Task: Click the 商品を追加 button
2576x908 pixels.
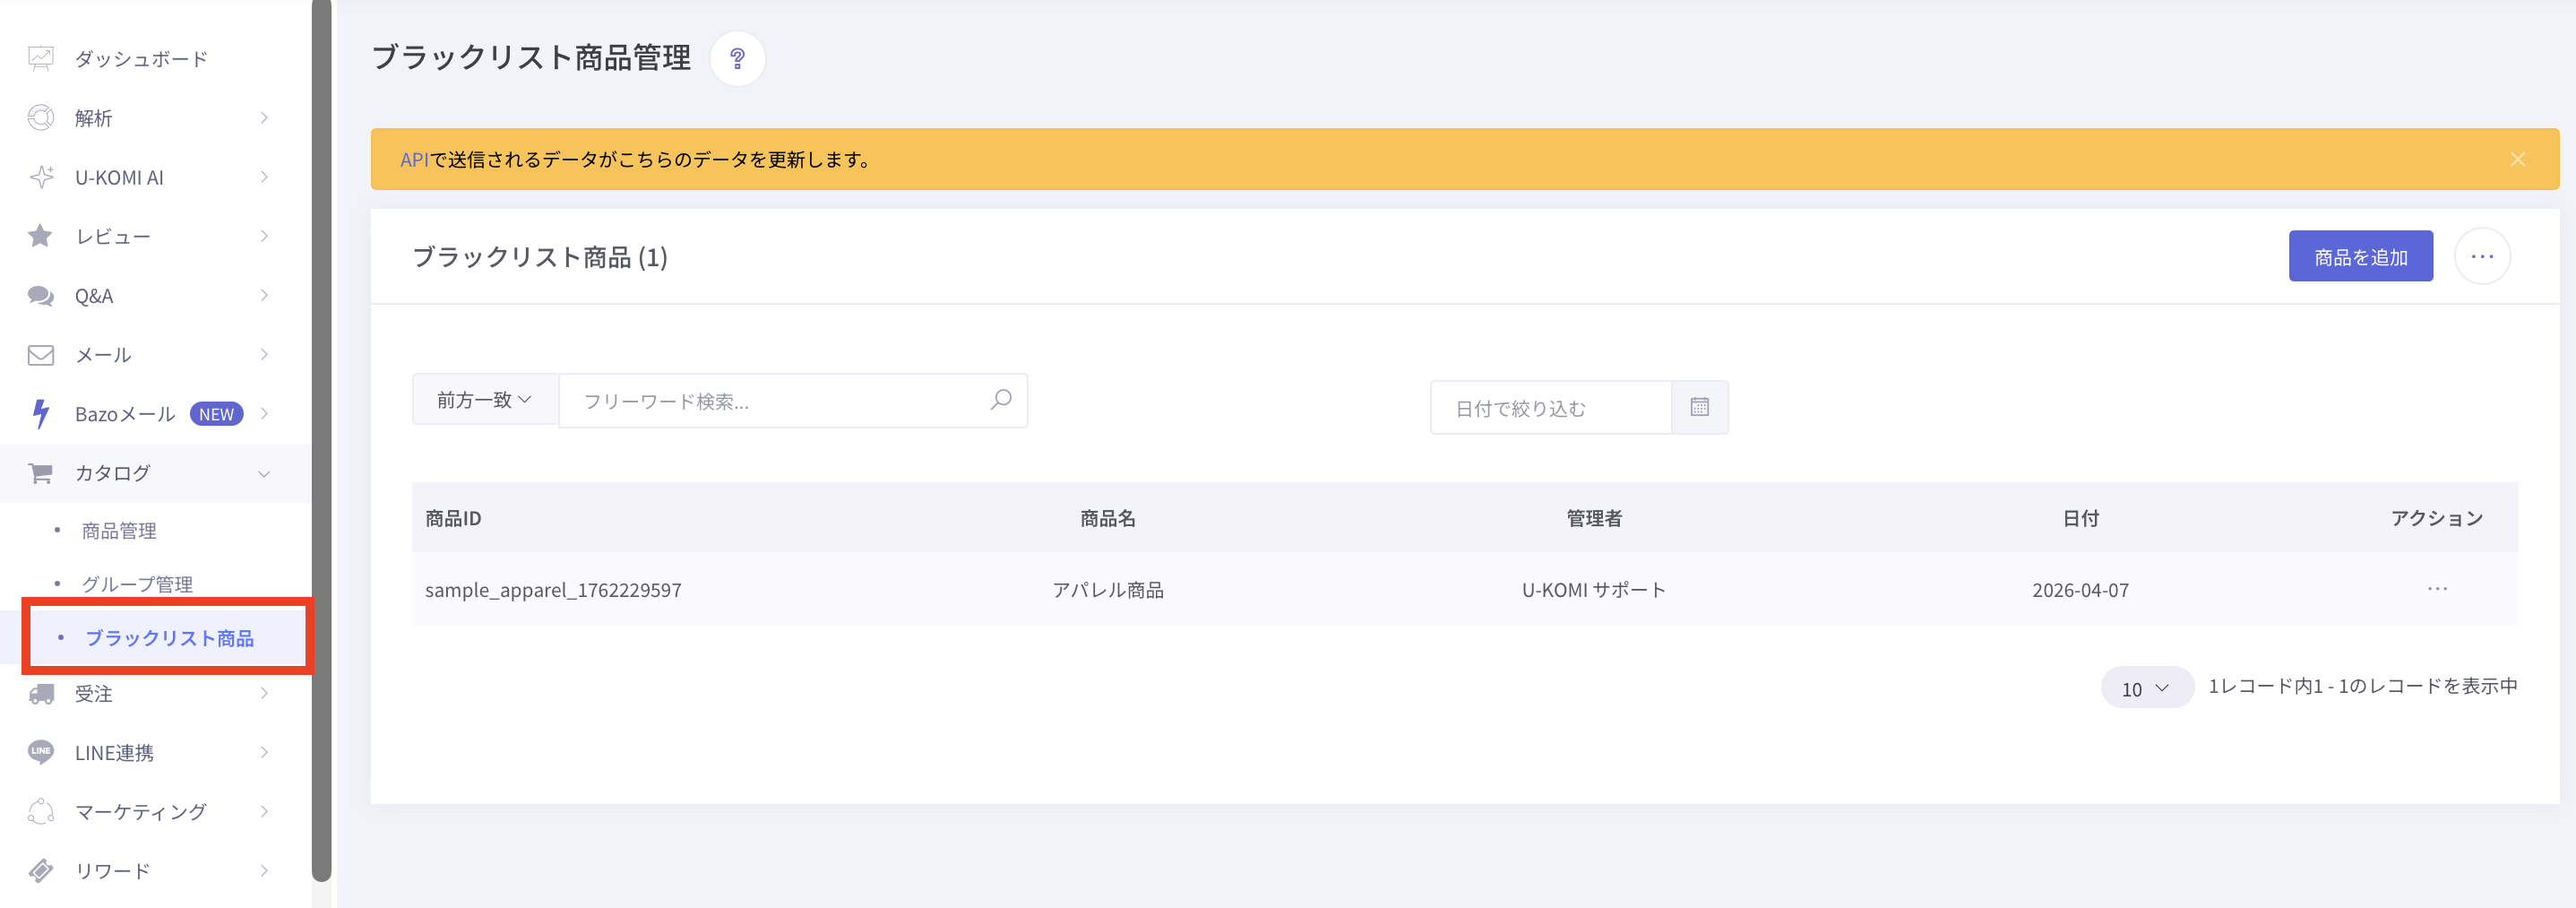Action: tap(2360, 257)
